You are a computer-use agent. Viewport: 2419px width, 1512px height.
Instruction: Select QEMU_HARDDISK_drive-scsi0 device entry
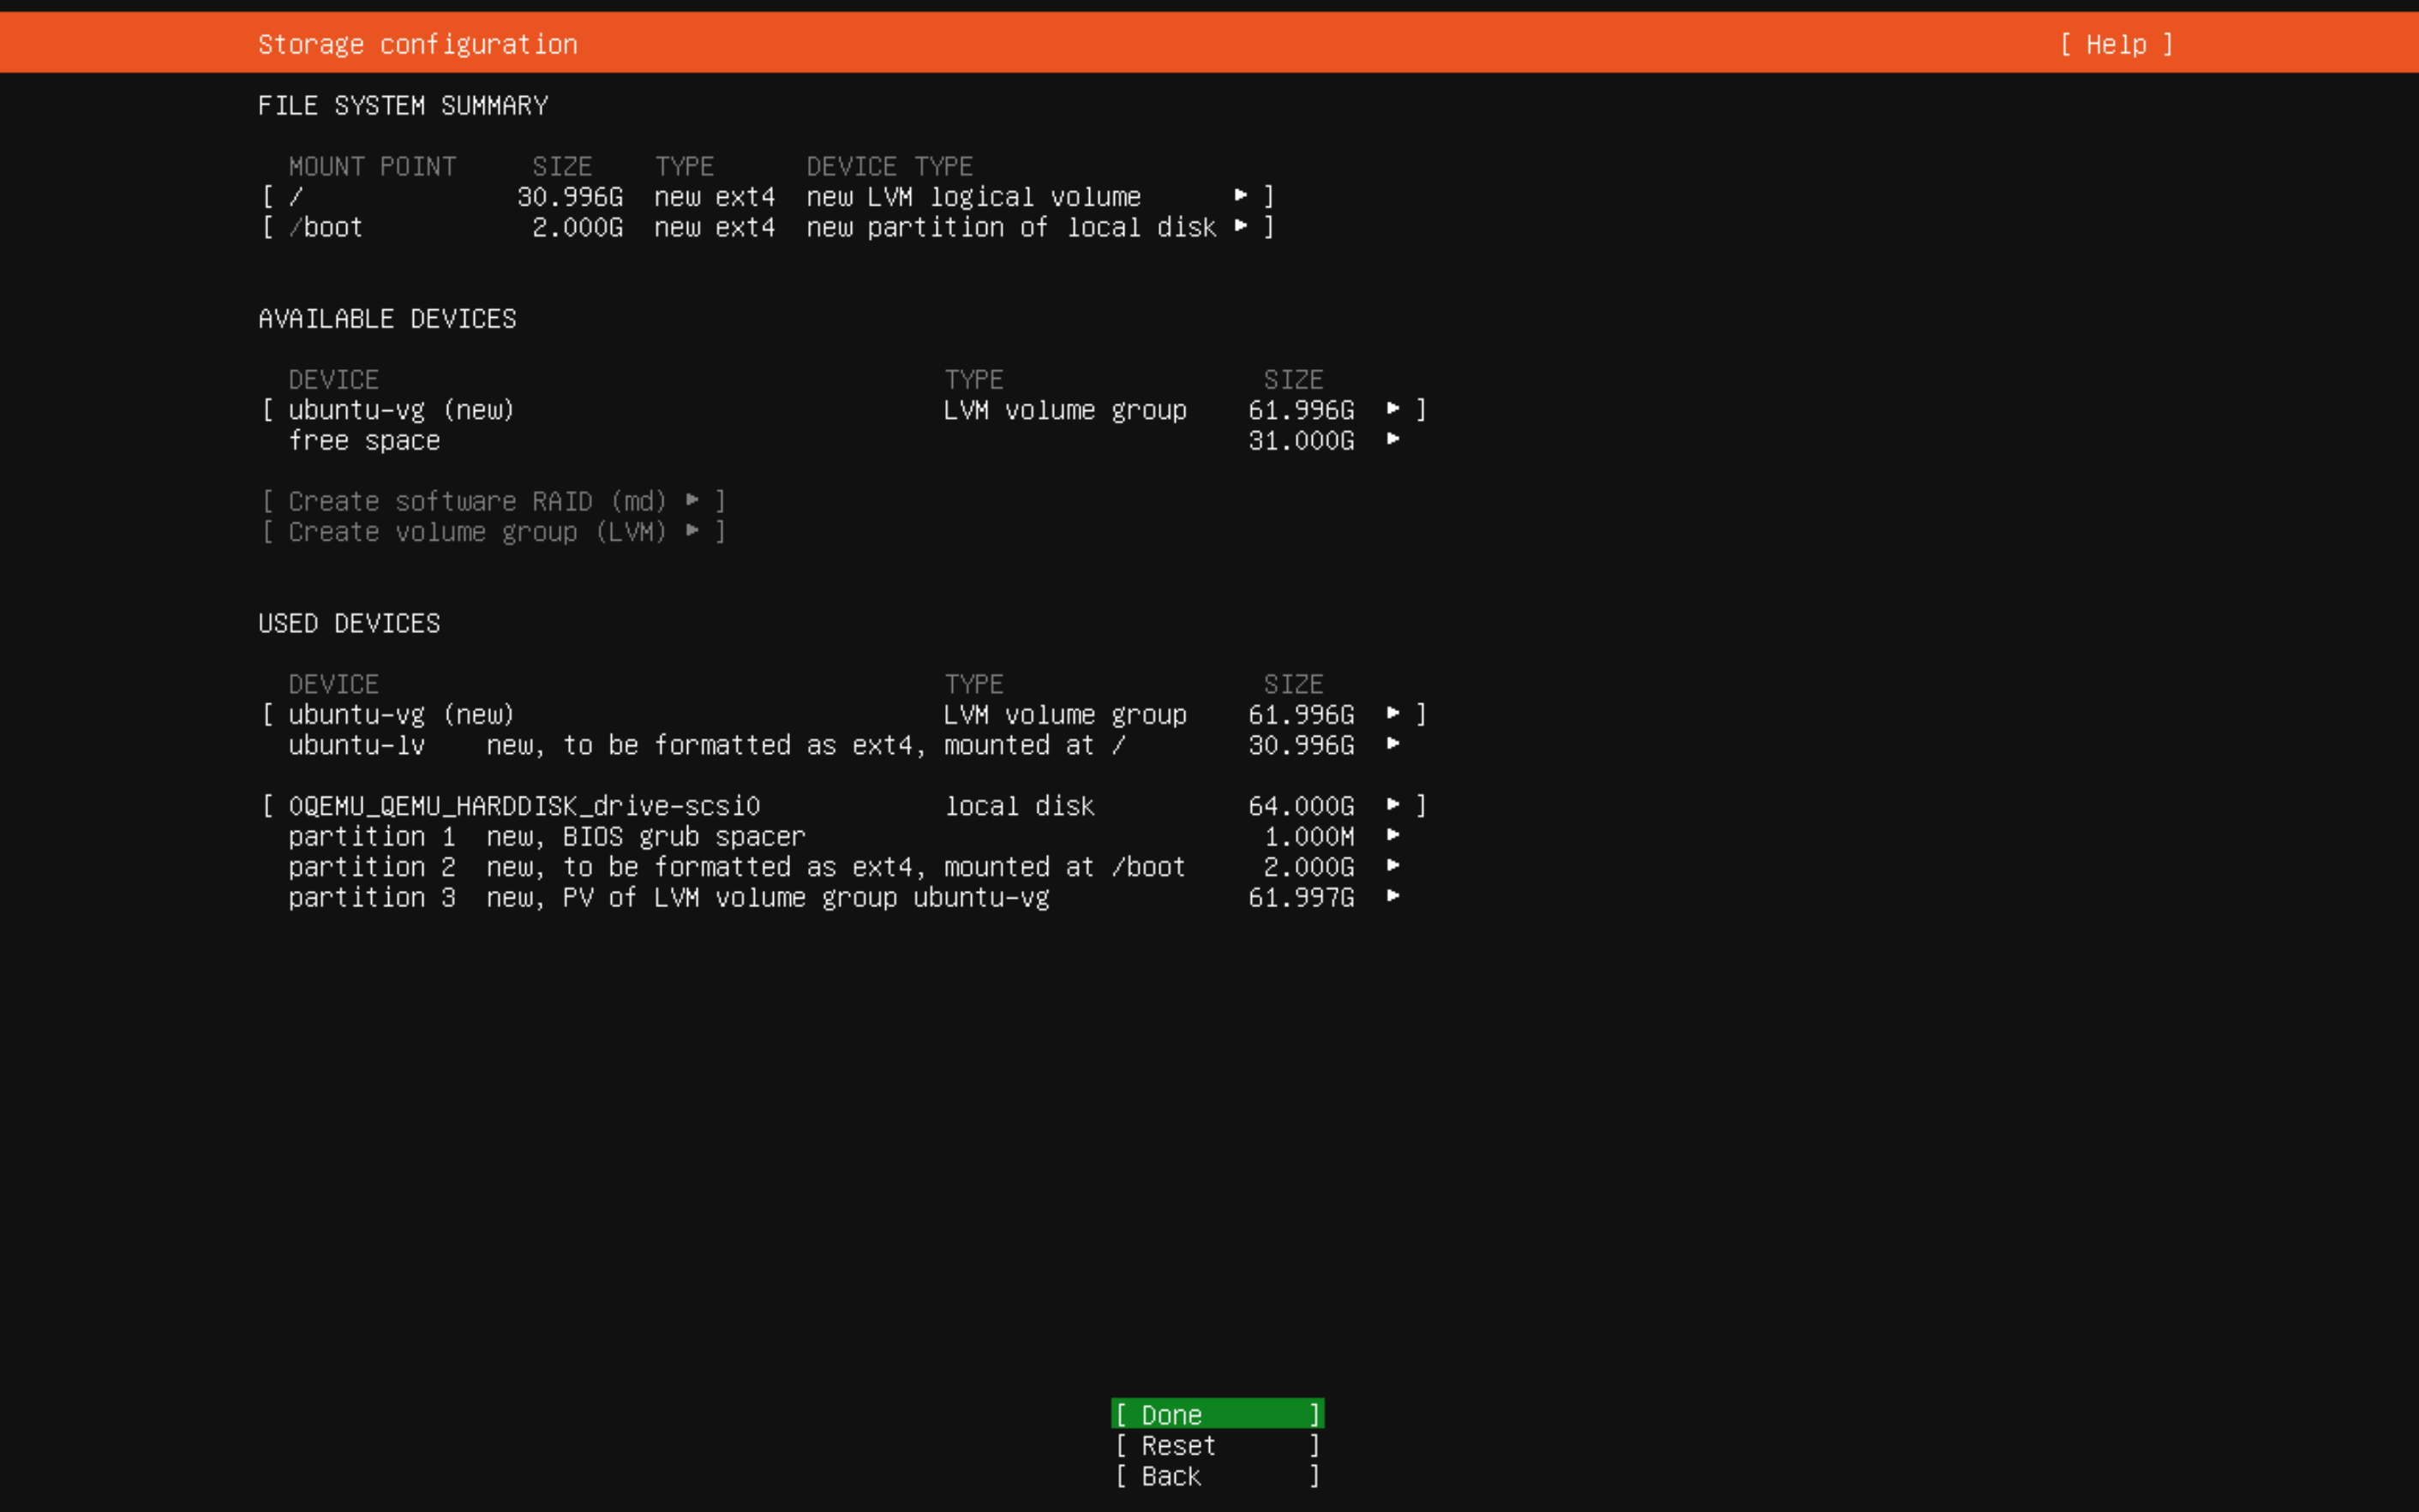(524, 805)
